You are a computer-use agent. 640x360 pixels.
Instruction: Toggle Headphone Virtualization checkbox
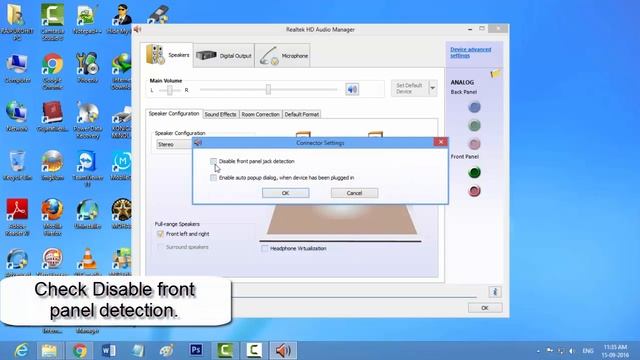click(264, 248)
